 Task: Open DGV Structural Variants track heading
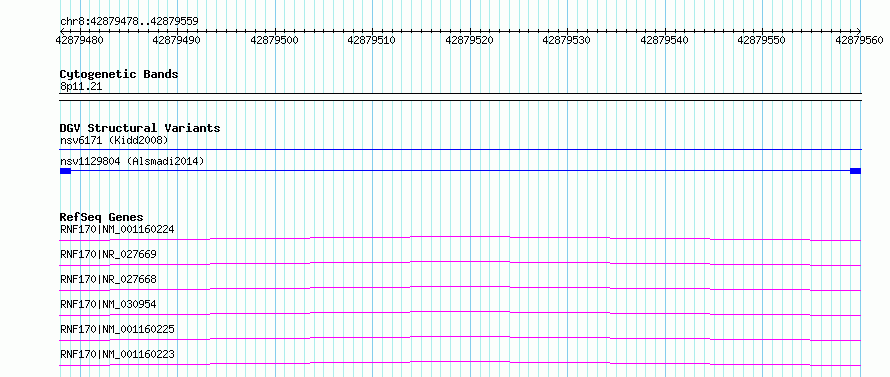140,128
